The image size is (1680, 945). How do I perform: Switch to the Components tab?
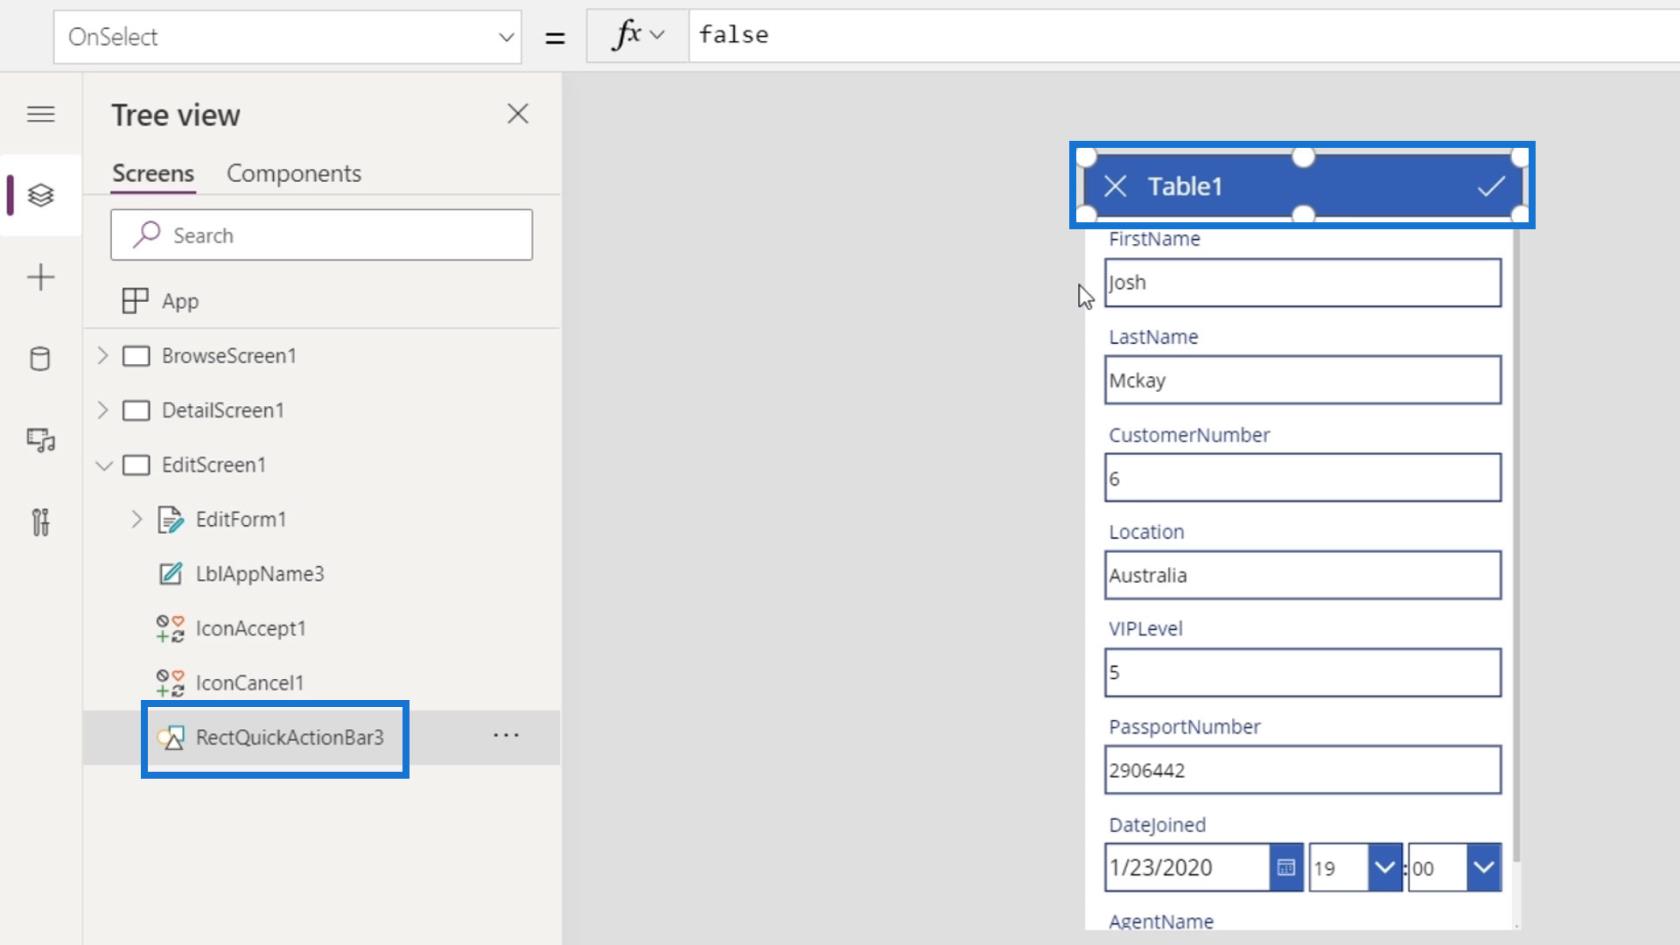click(293, 173)
